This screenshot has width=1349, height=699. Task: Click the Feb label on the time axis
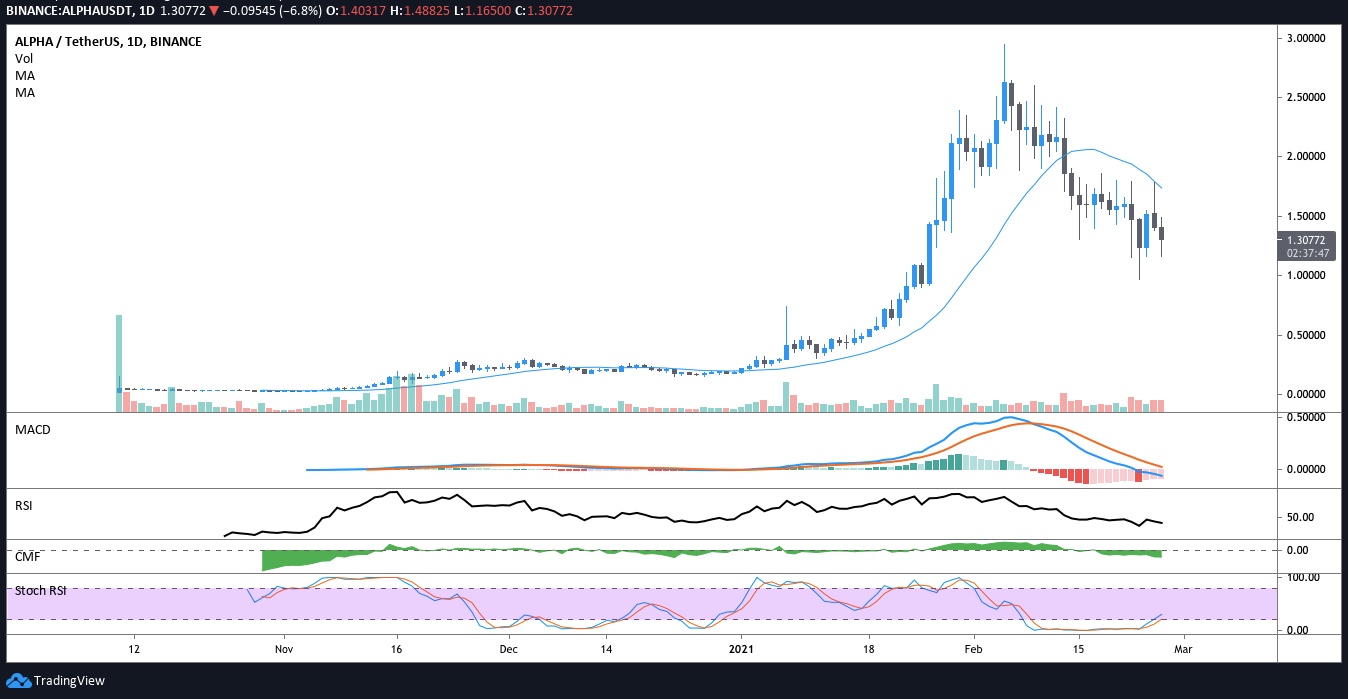coord(976,650)
